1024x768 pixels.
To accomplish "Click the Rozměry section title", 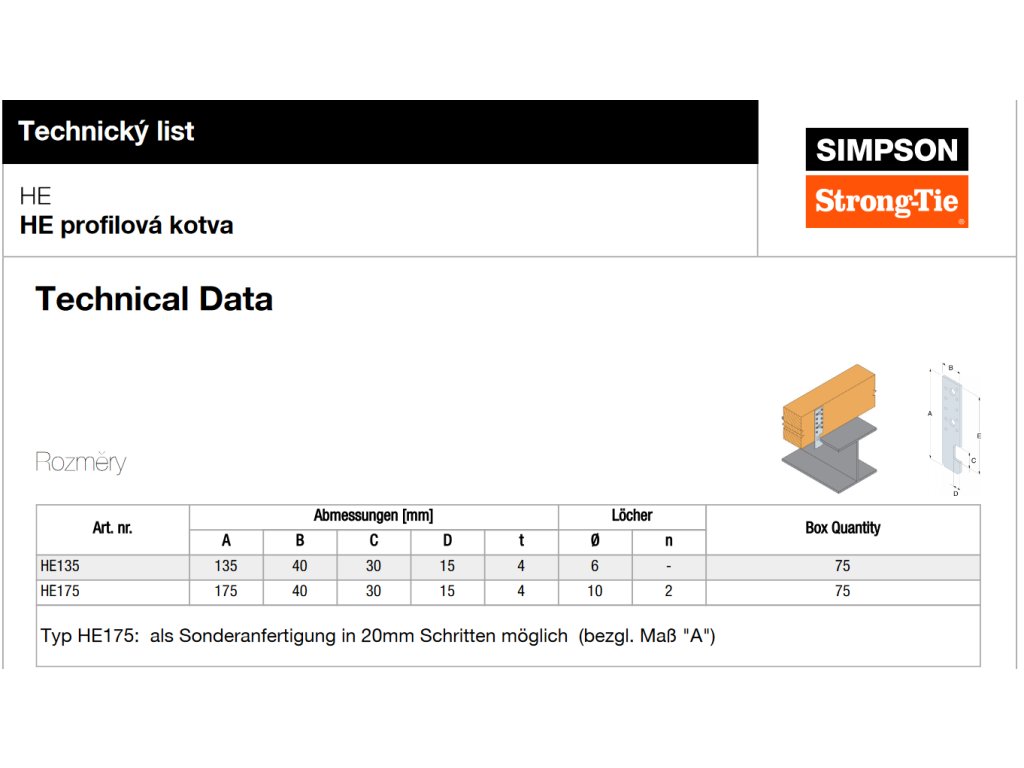I will click(81, 462).
